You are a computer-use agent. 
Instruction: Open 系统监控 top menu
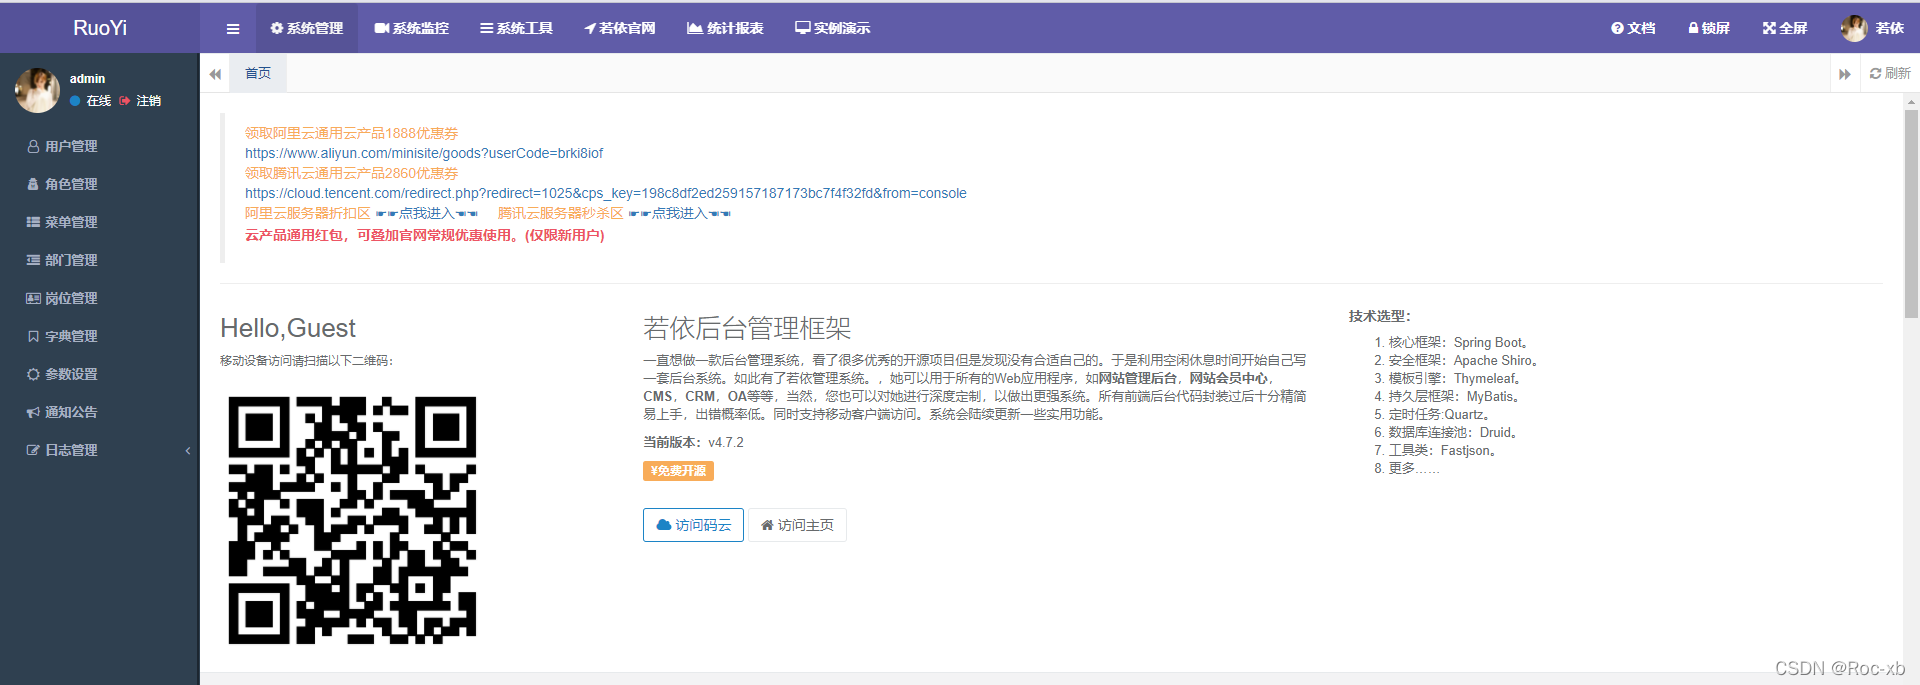[412, 28]
